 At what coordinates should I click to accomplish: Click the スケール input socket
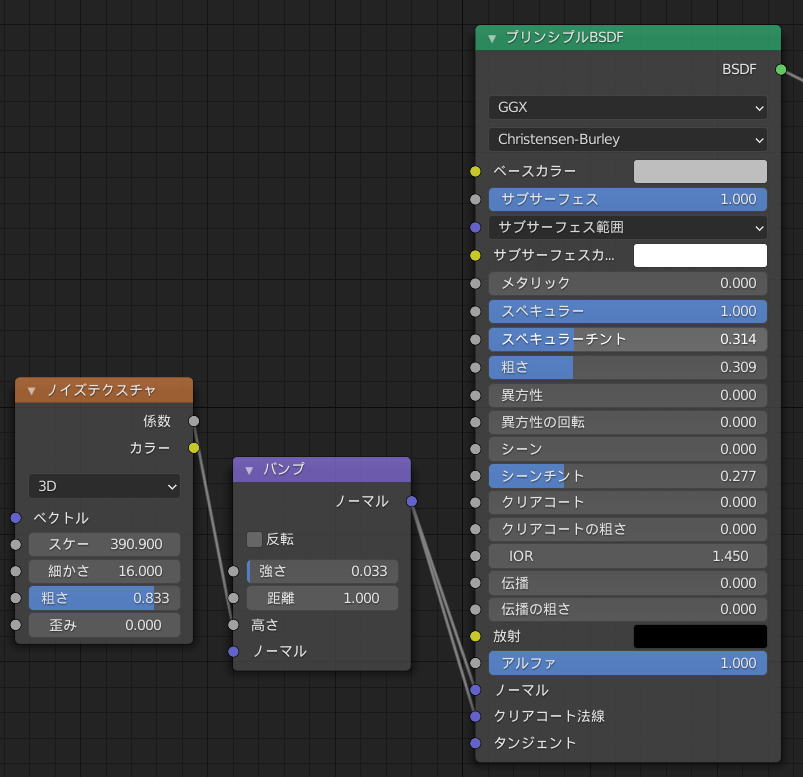coord(16,544)
